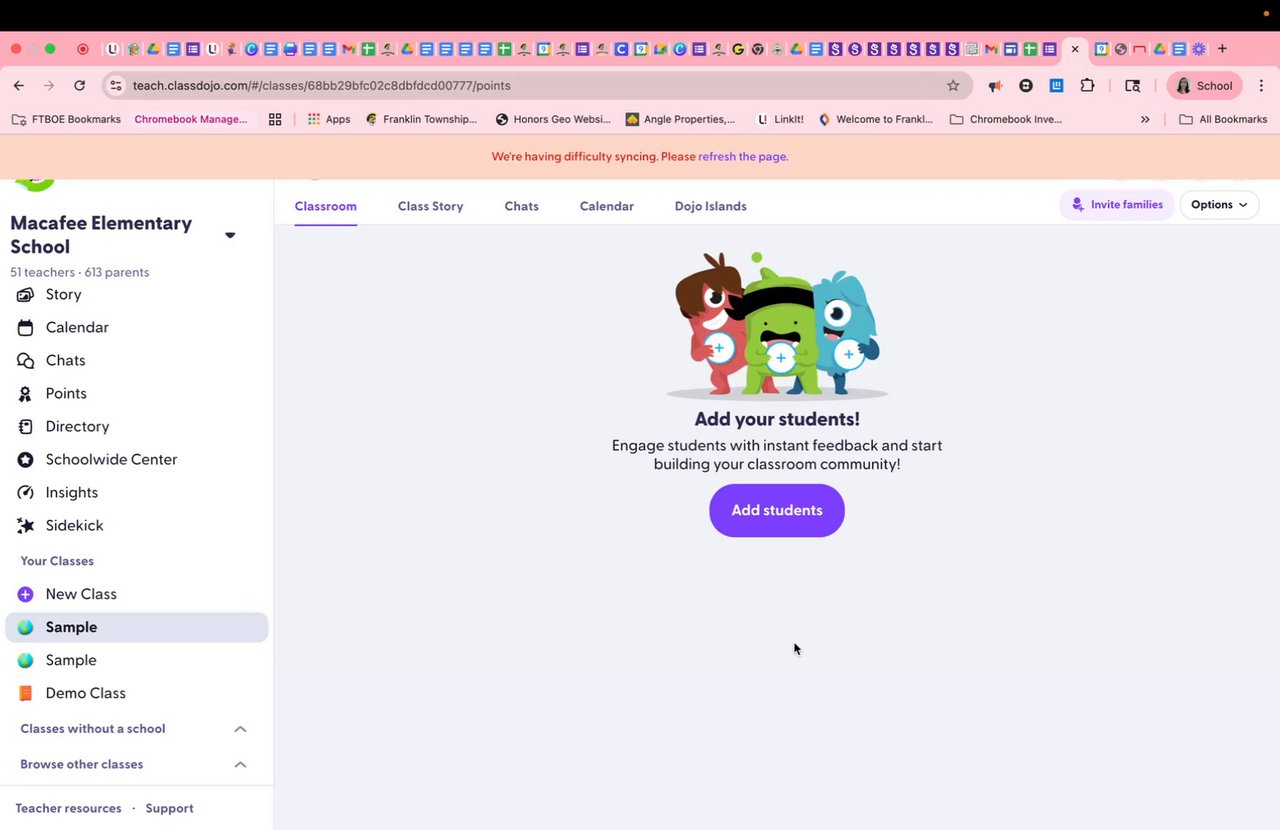Viewport: 1280px width, 830px height.
Task: Open the Options dropdown
Action: click(1219, 205)
